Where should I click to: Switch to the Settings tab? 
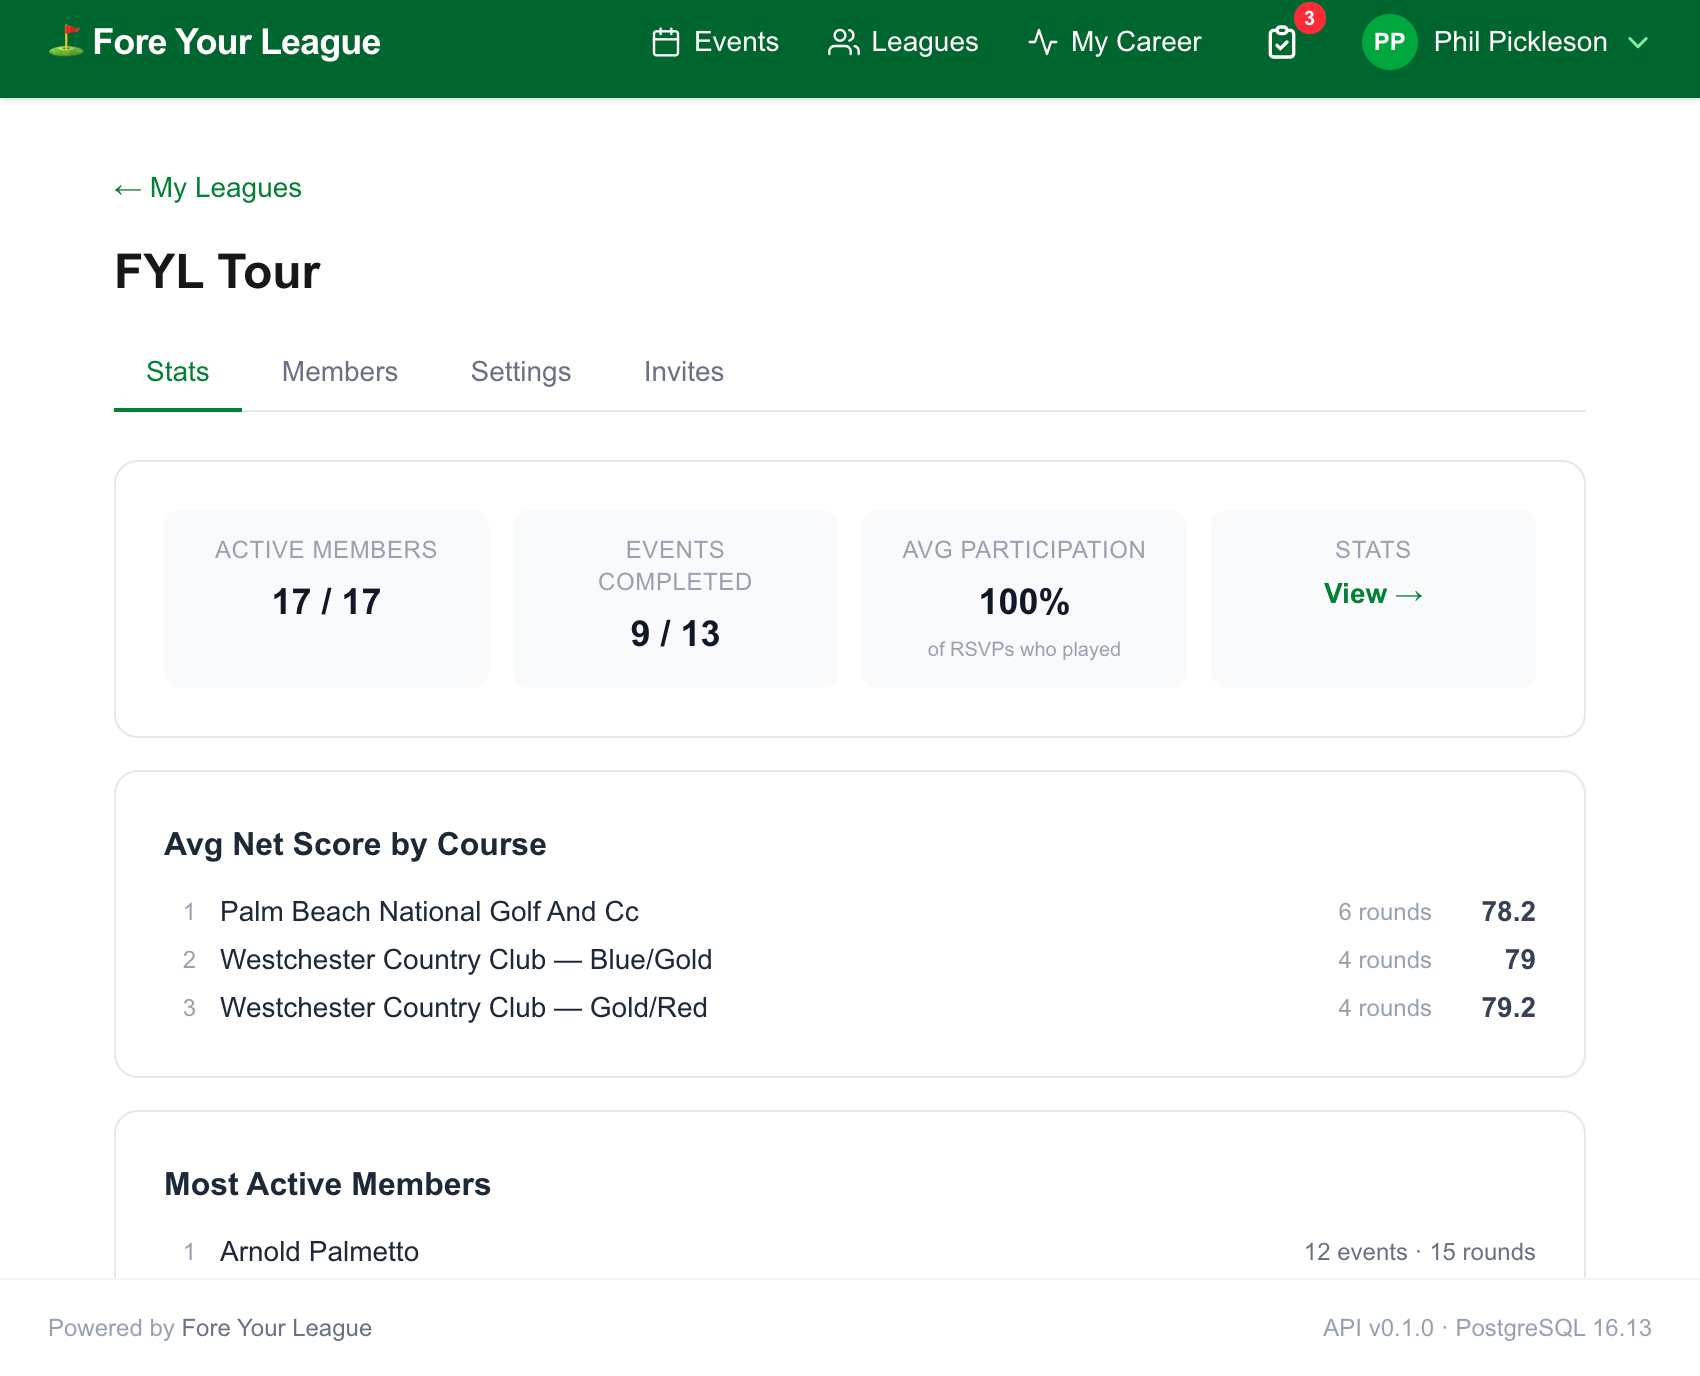(521, 372)
